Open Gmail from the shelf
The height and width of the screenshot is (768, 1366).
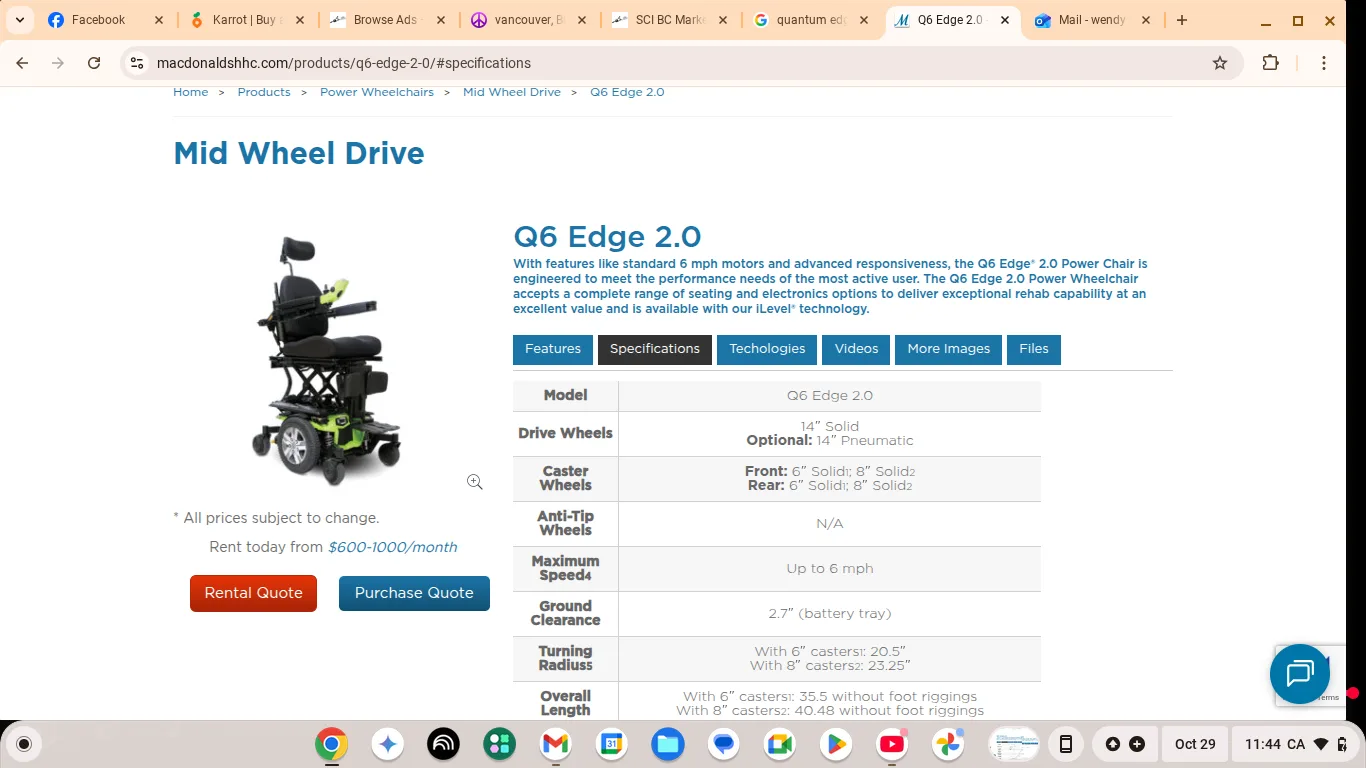[555, 744]
